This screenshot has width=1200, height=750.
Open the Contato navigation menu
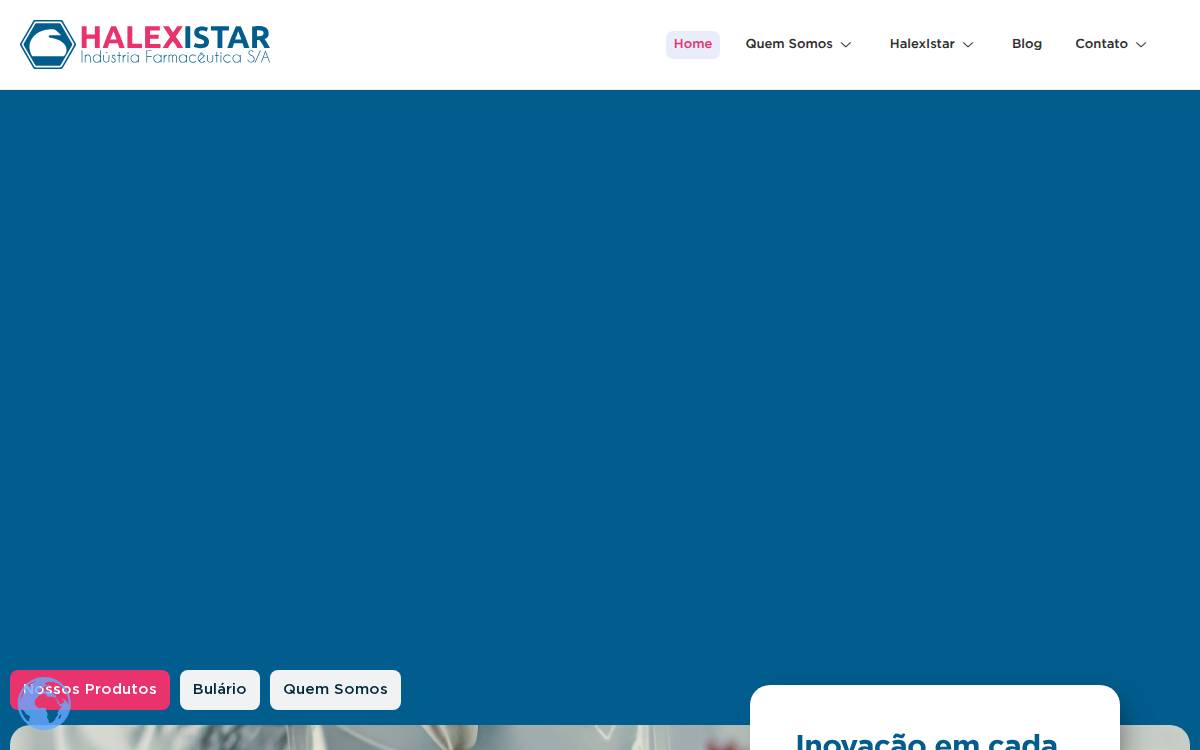(1101, 44)
